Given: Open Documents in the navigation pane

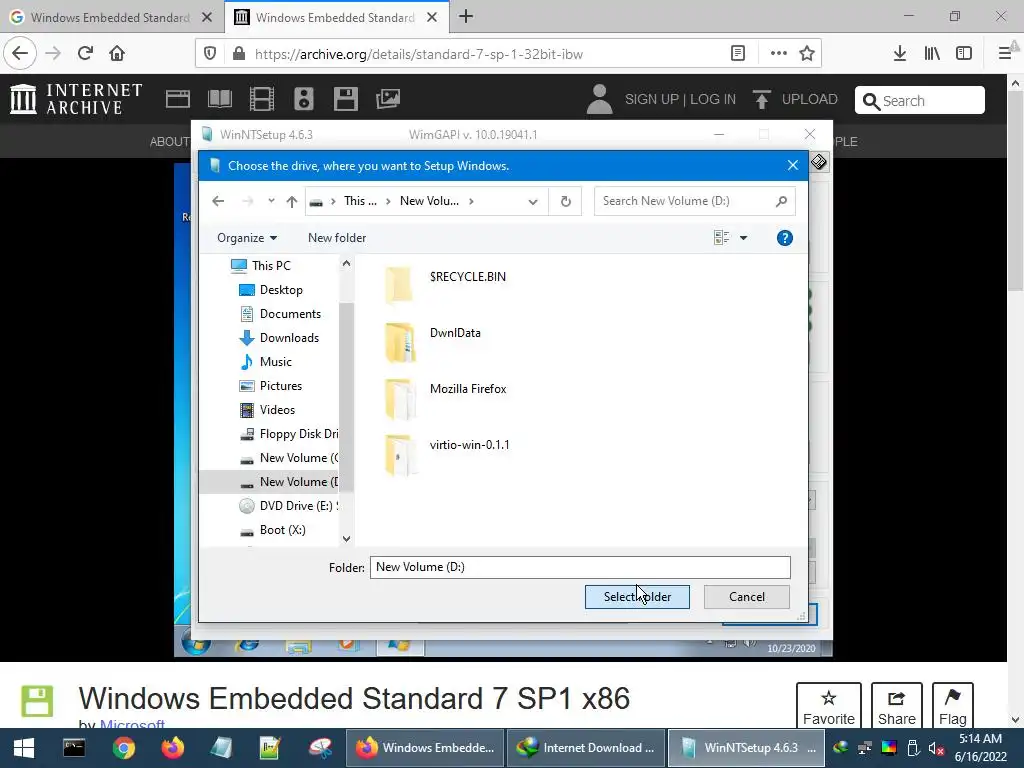Looking at the screenshot, I should coord(290,314).
